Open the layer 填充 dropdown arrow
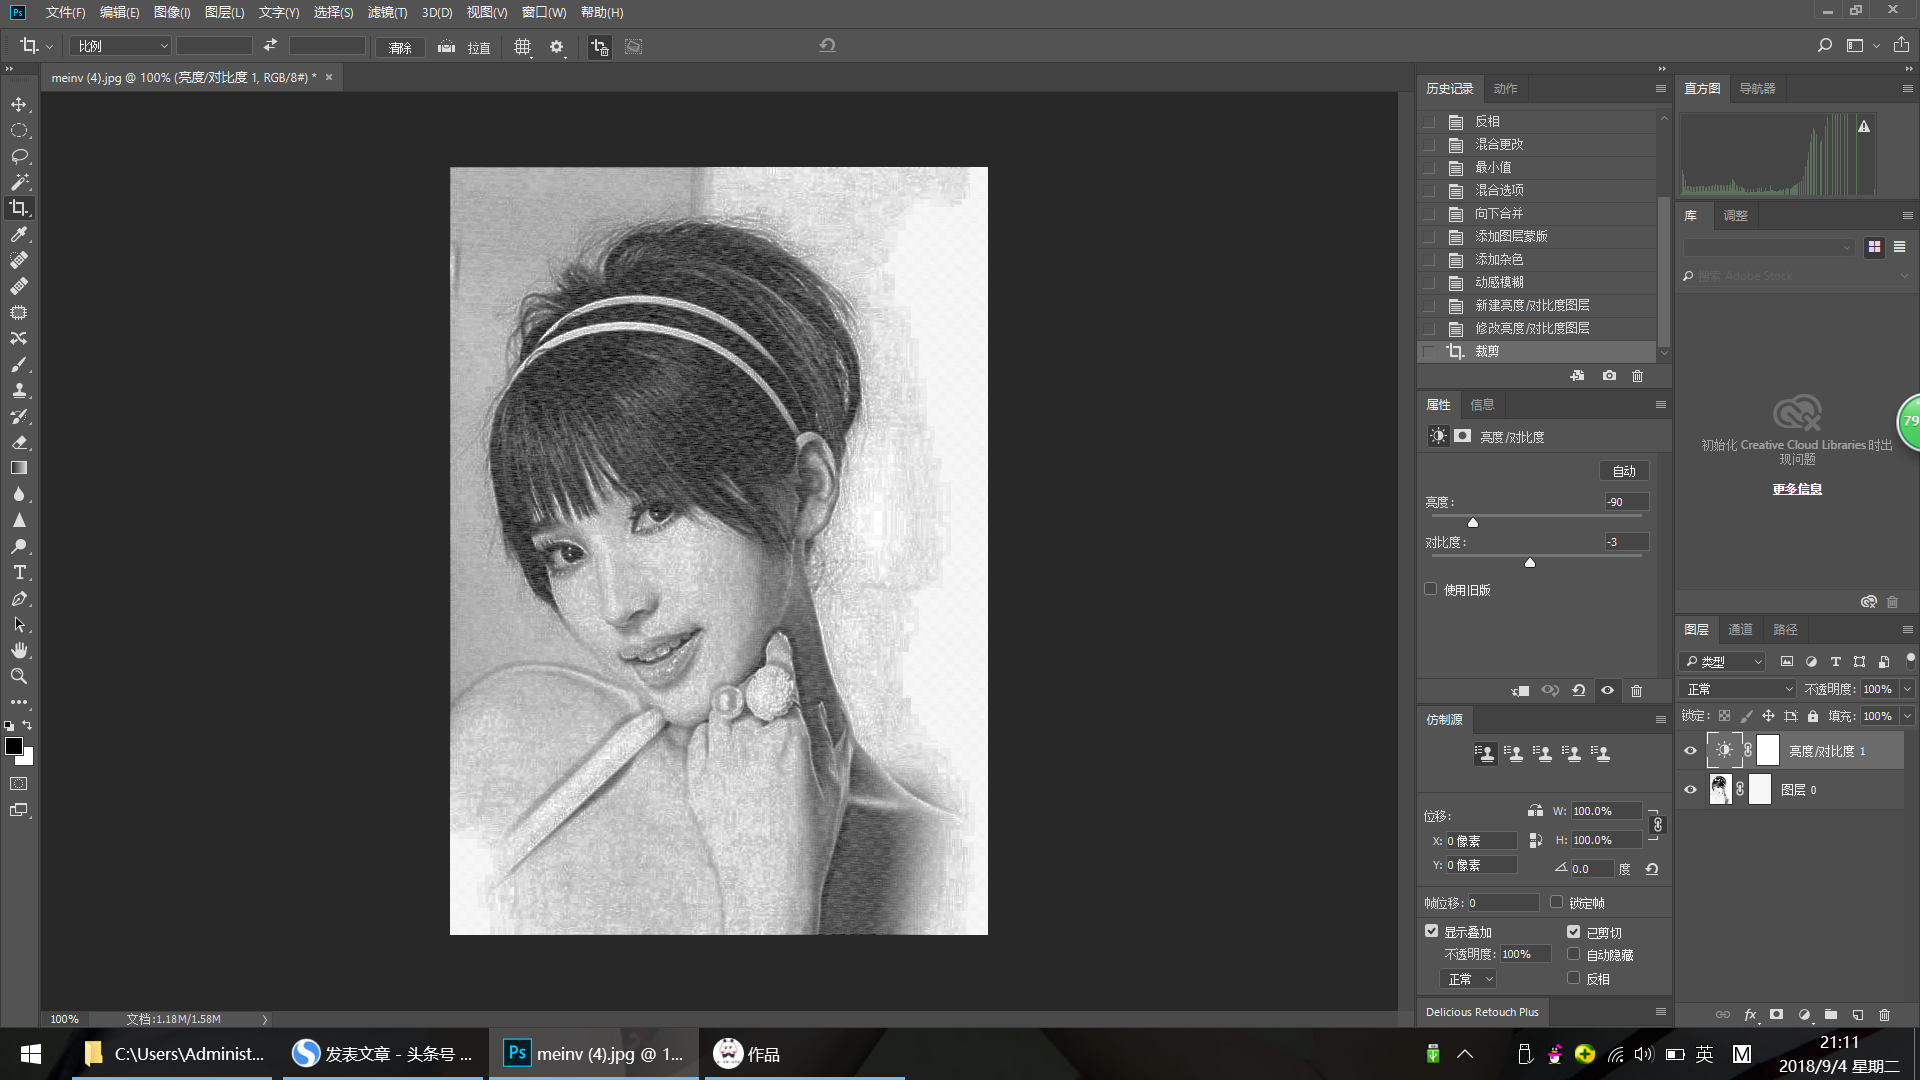Viewport: 1920px width, 1080px height. tap(1907, 716)
